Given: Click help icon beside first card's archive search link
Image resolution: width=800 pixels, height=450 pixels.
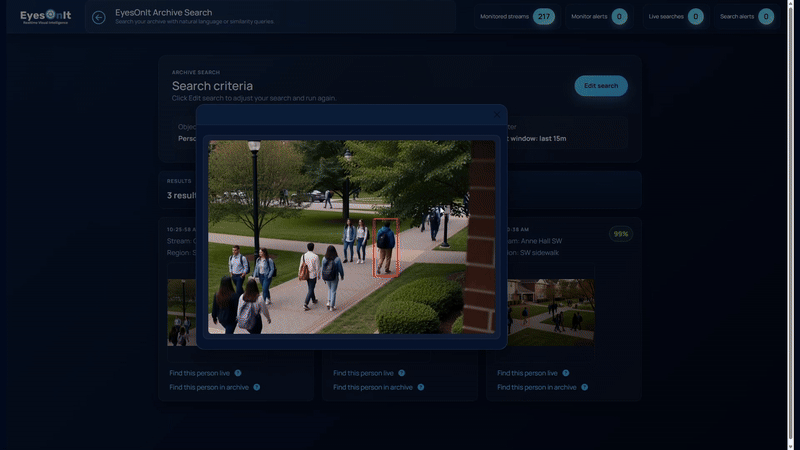Looking at the screenshot, I should [x=257, y=387].
